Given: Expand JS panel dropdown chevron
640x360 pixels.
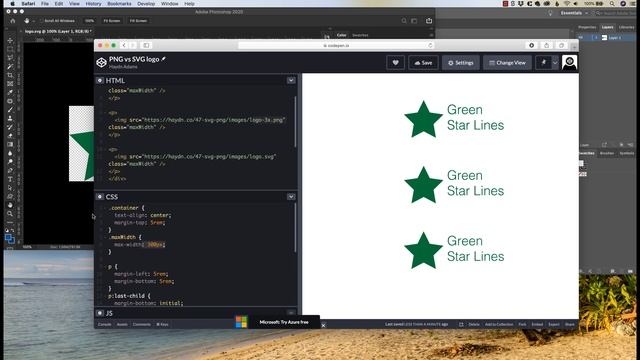Looking at the screenshot, I should (291, 313).
